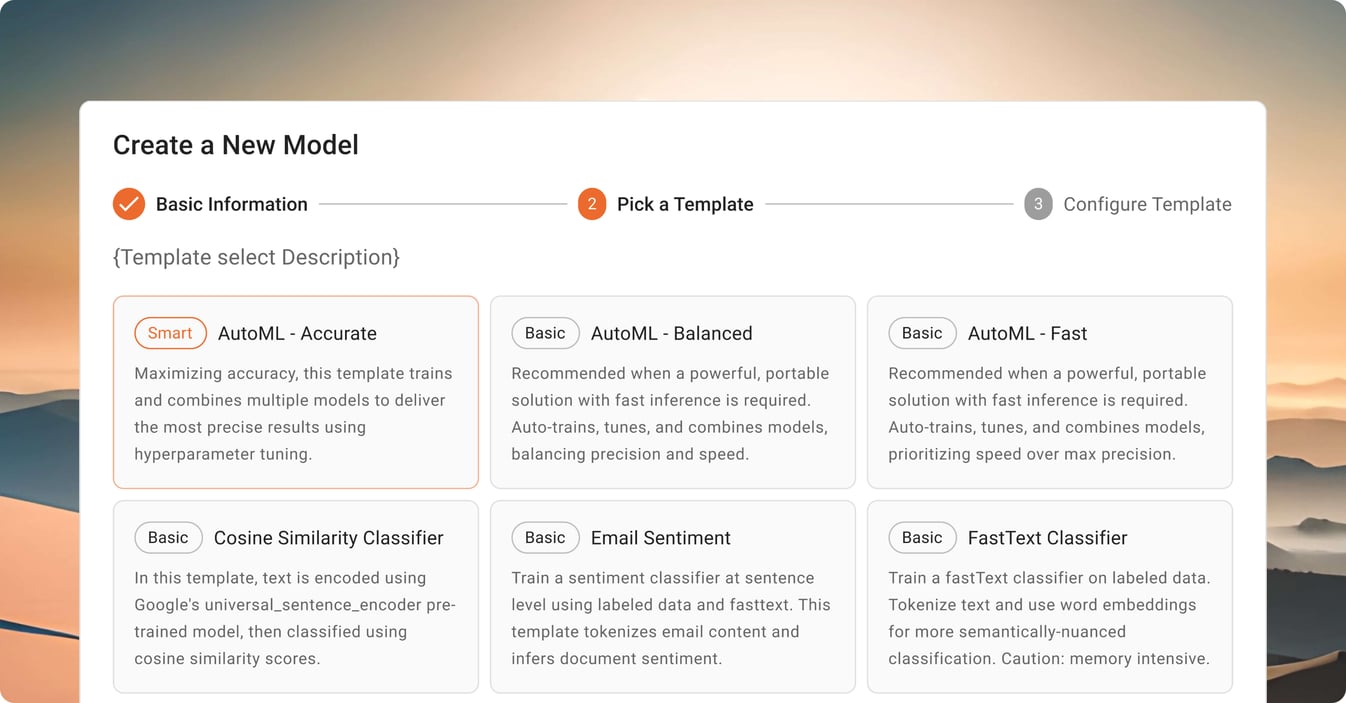Click the Basic badge on Cosine Similarity Classifier
Image resolution: width=1346 pixels, height=703 pixels.
[168, 537]
